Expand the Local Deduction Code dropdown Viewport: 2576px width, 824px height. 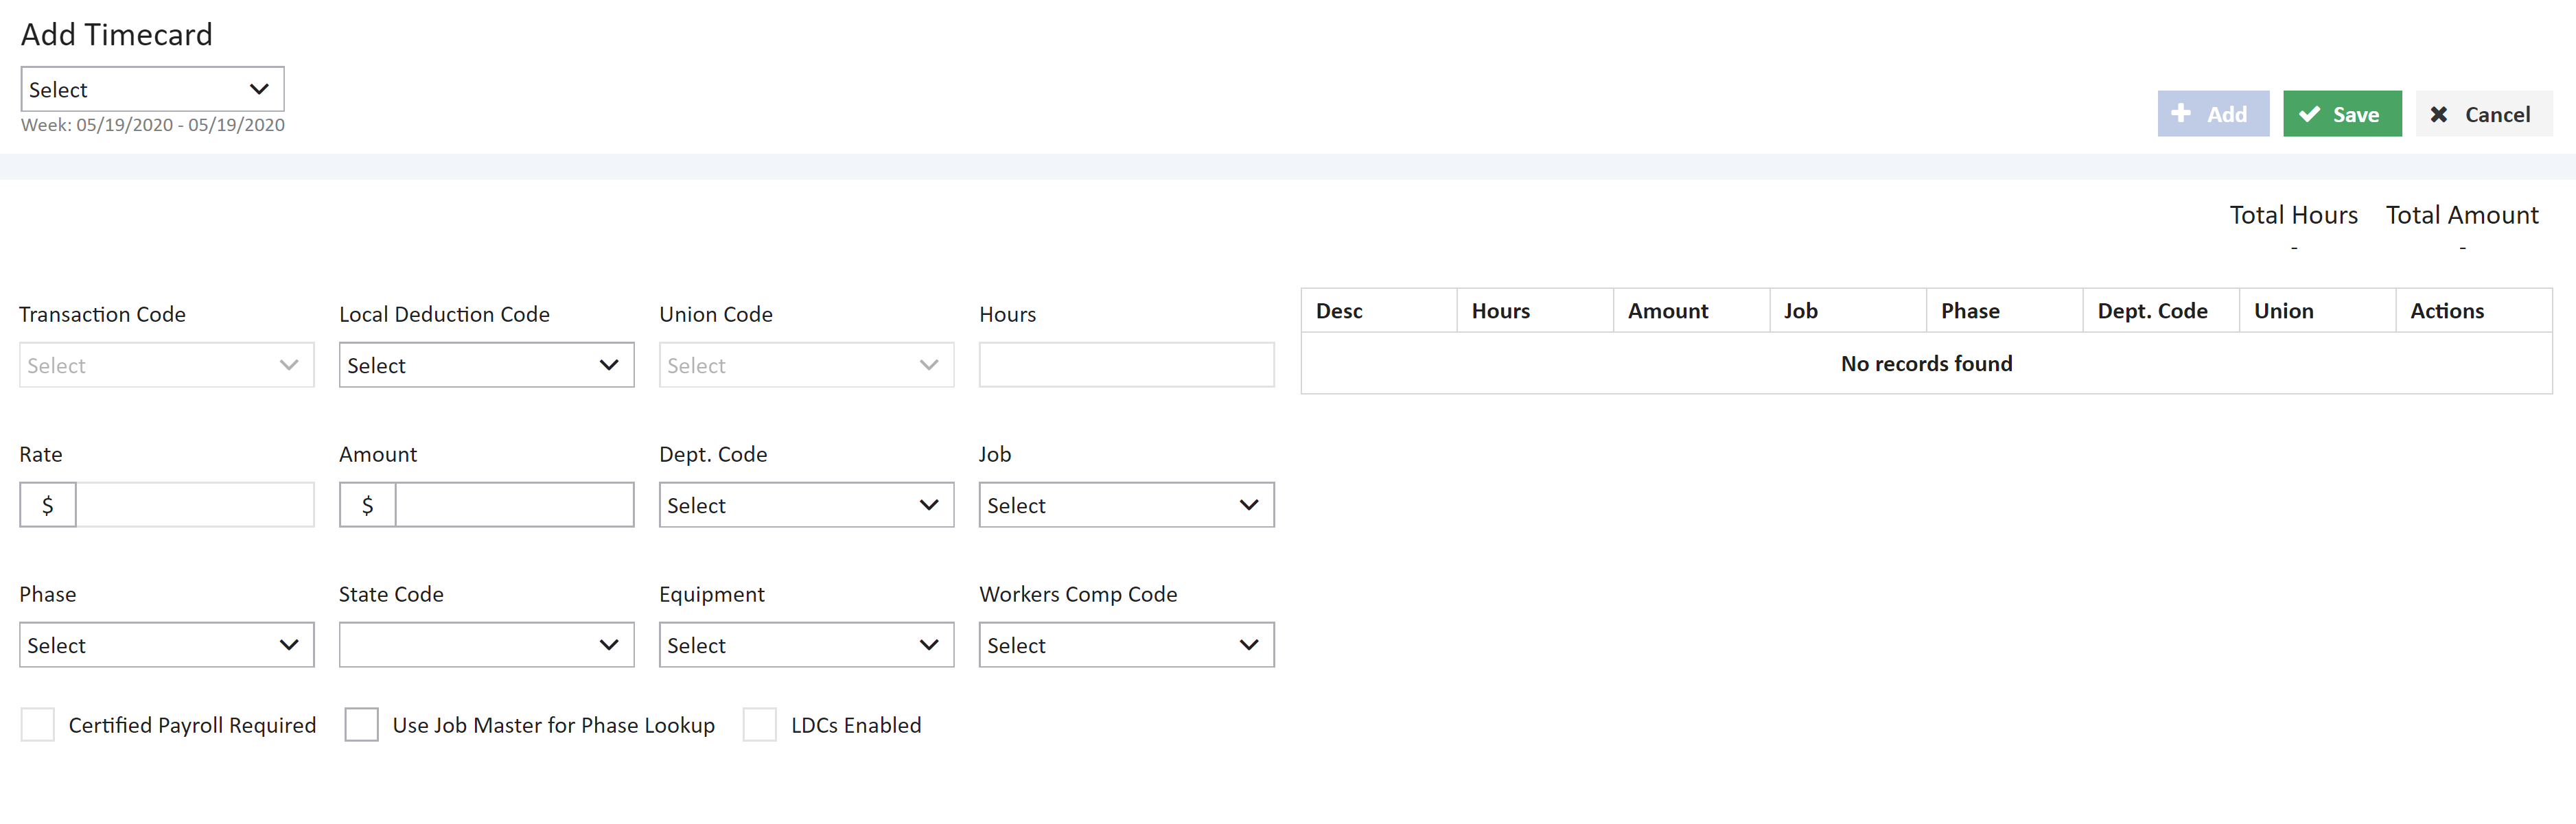pyautogui.click(x=486, y=365)
